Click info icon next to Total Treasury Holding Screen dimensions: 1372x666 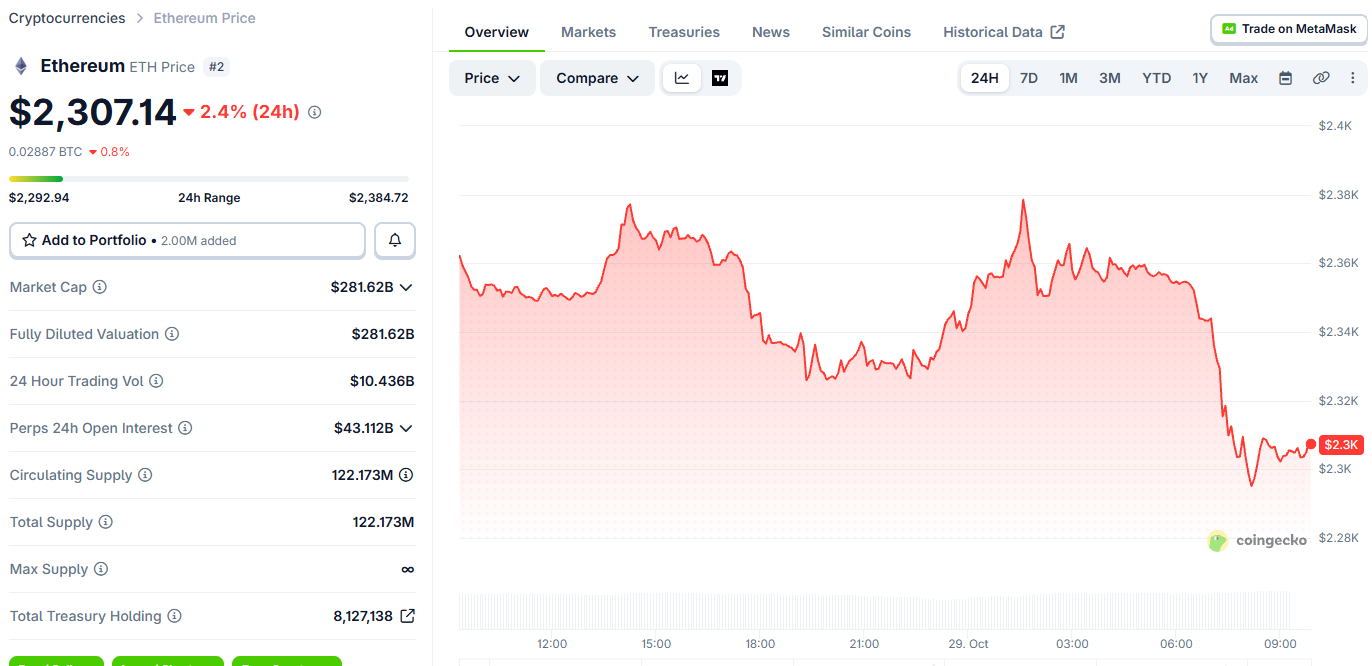click(x=174, y=616)
